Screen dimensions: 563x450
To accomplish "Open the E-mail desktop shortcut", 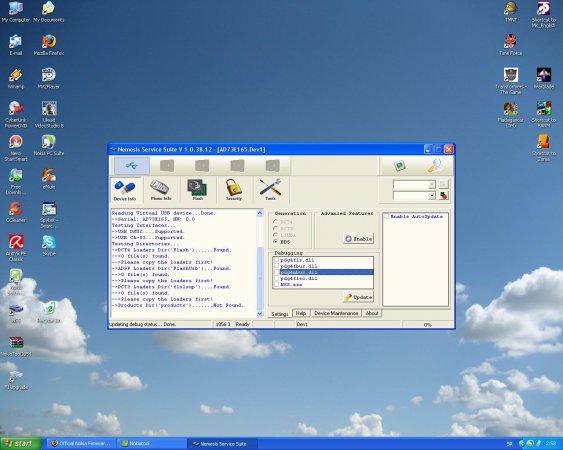I will pyautogui.click(x=15, y=45).
